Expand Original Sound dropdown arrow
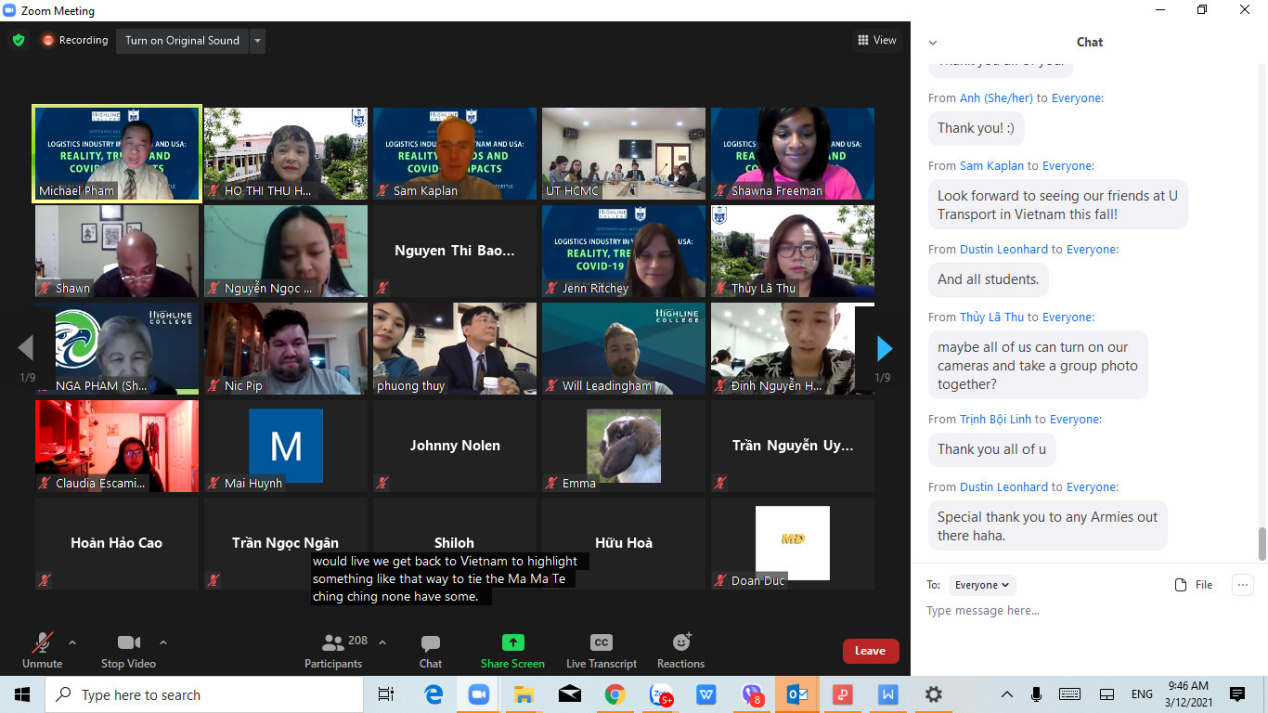The width and height of the screenshot is (1268, 713). pyautogui.click(x=257, y=41)
